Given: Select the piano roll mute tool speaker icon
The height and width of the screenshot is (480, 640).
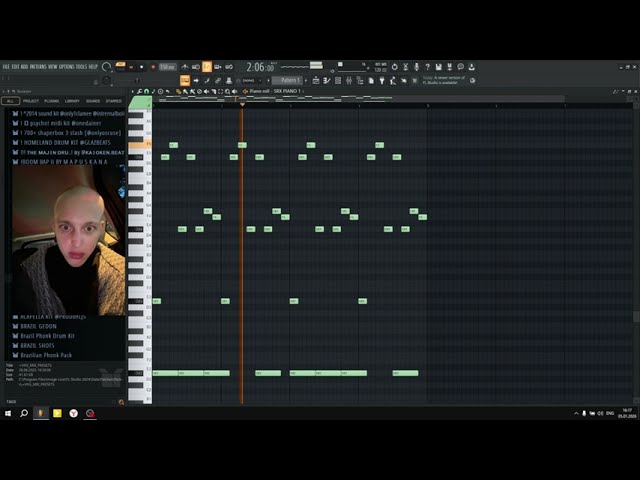Looking at the screenshot, I should (x=207, y=91).
